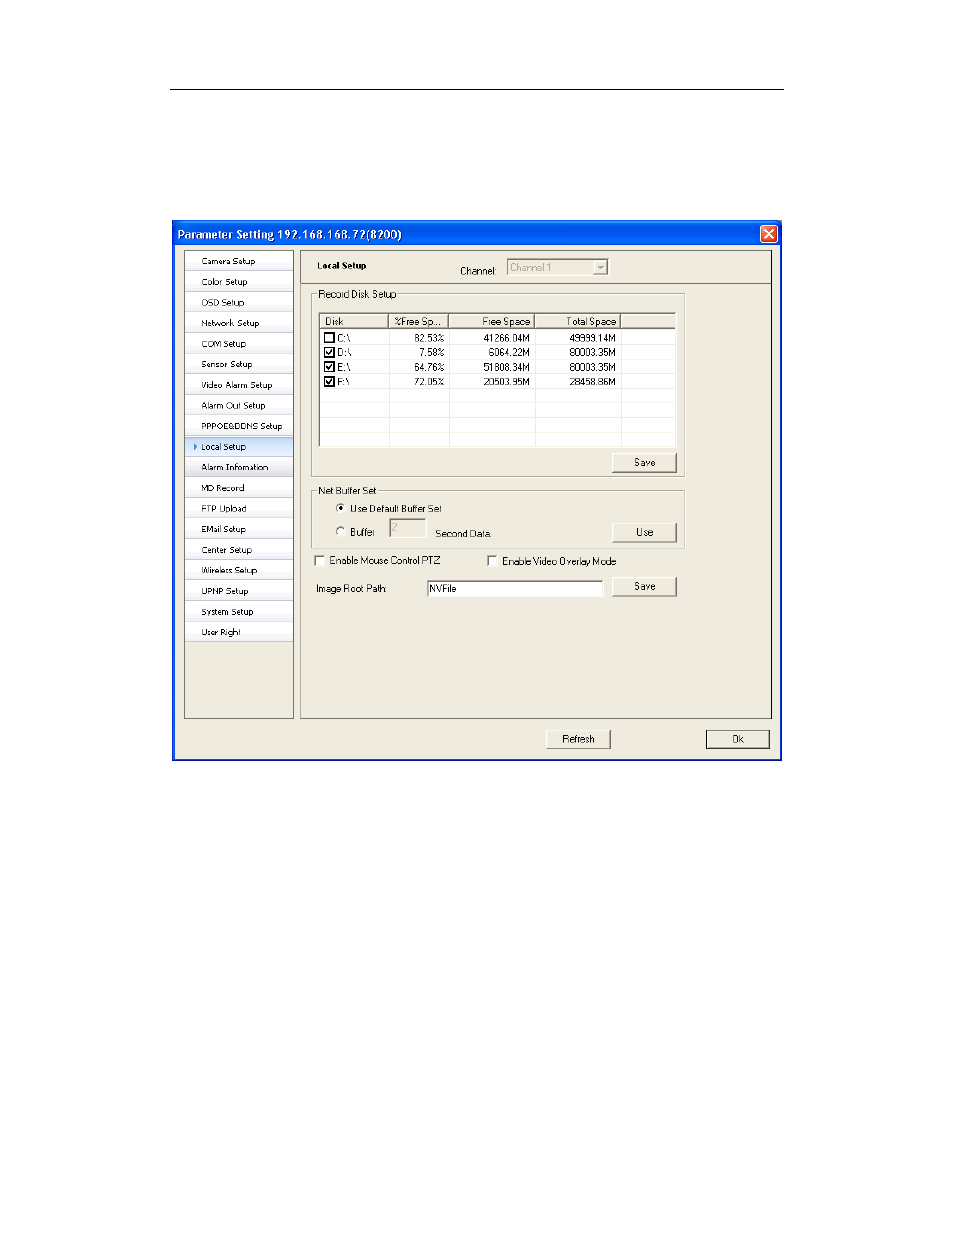This screenshot has width=954, height=1235.
Task: Select MD Record in sidebar
Action: coord(239,488)
